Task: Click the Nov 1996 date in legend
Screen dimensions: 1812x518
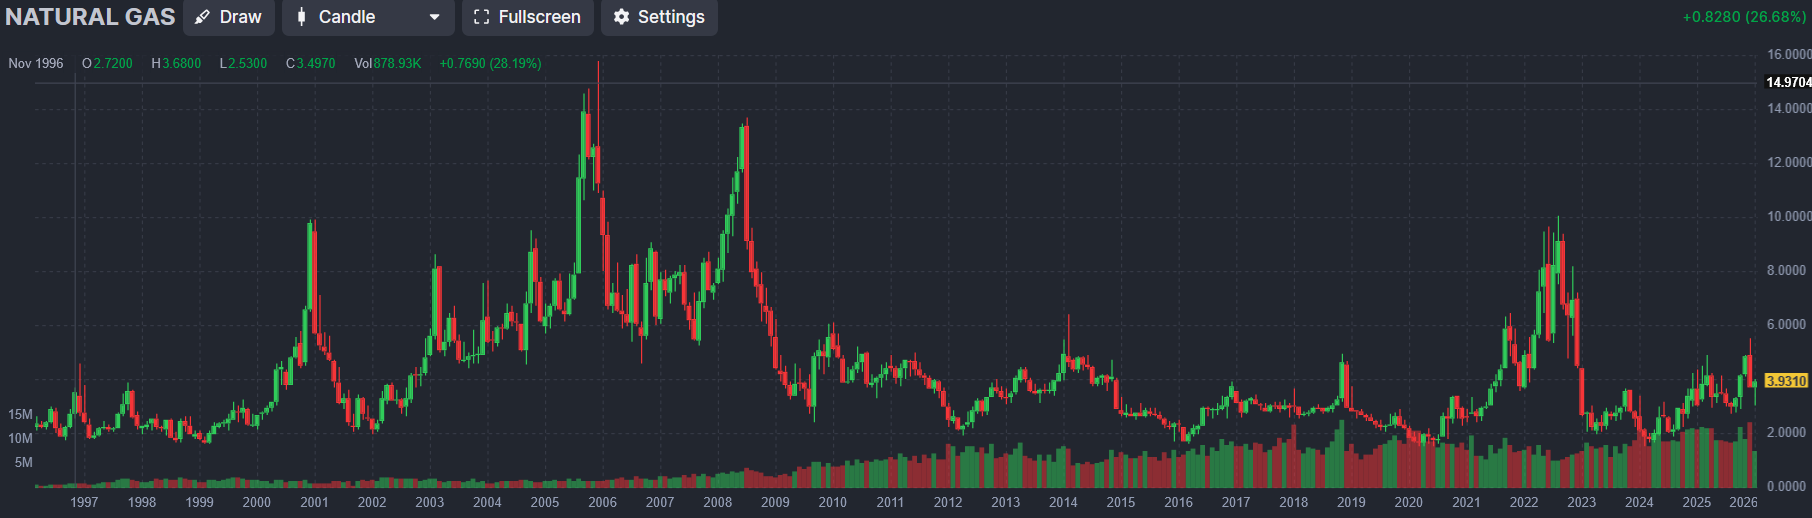Action: (36, 63)
